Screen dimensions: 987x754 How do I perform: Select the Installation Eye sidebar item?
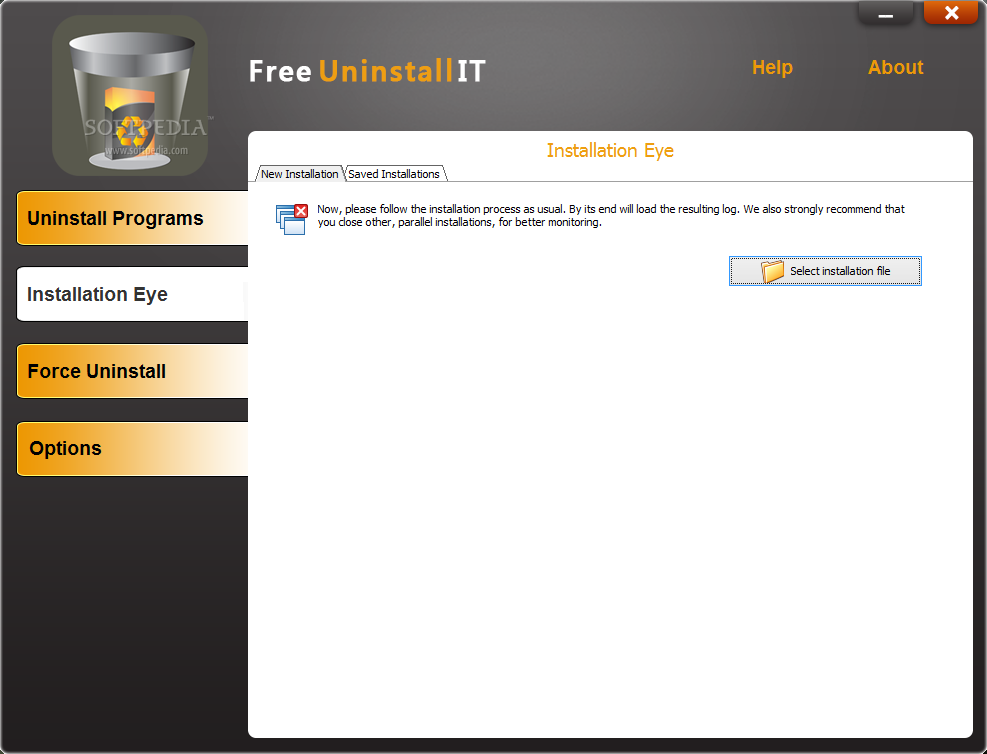coord(132,295)
